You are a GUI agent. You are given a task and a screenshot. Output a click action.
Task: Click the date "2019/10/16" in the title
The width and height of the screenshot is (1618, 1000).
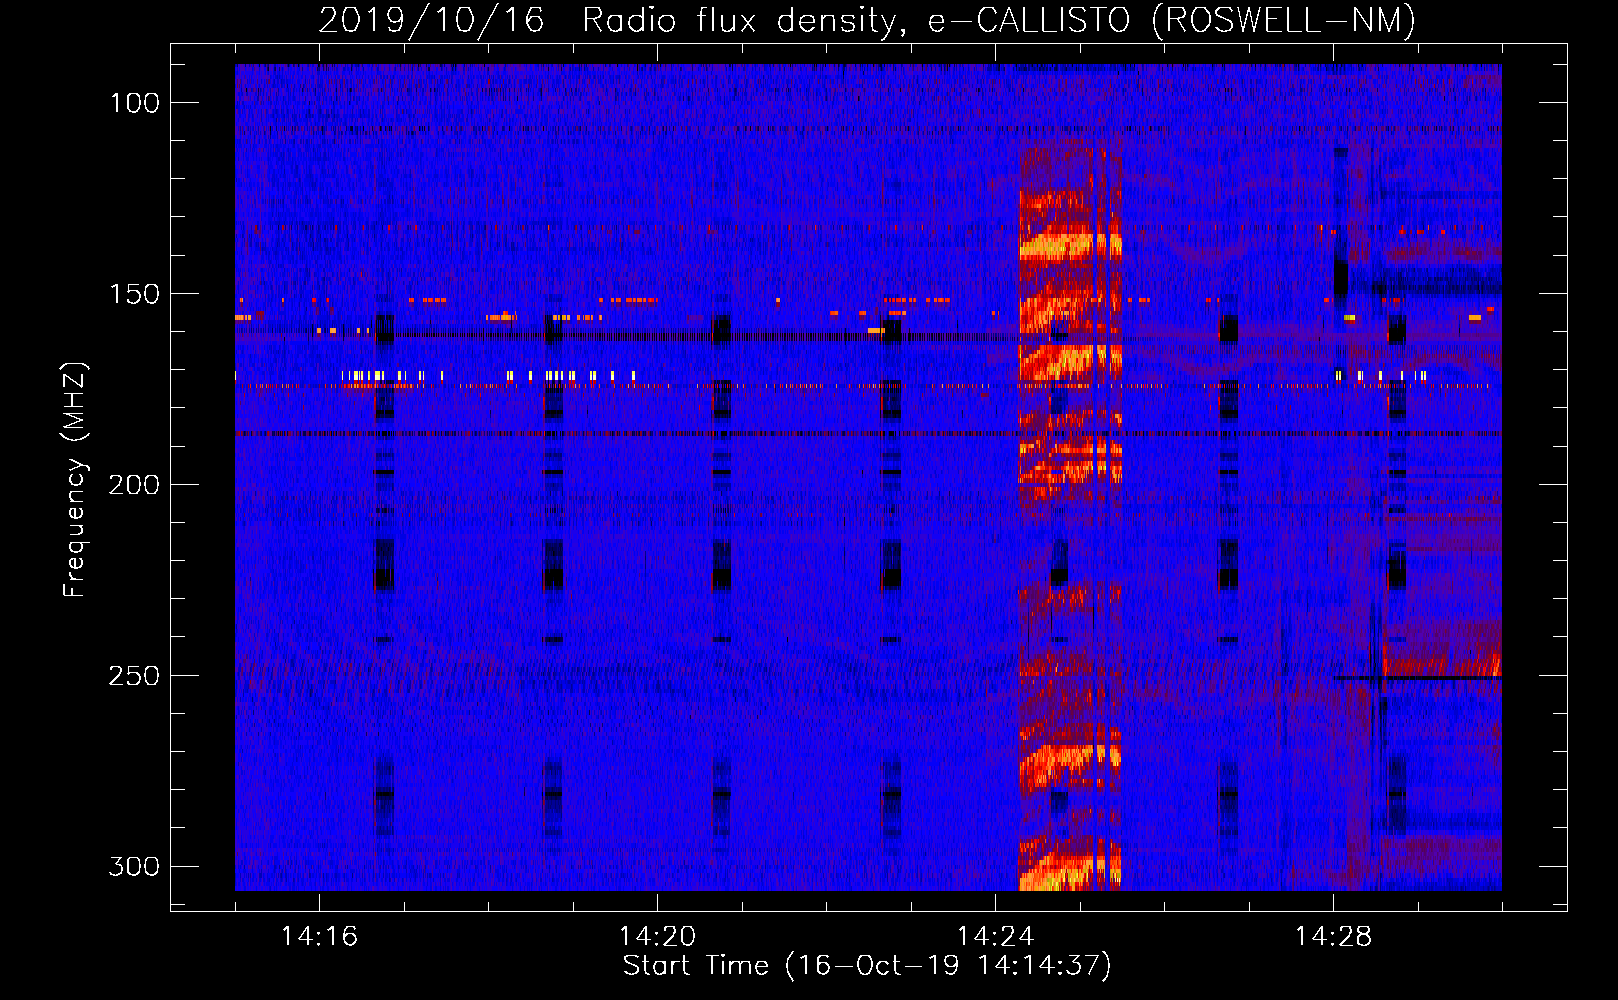click(x=431, y=20)
